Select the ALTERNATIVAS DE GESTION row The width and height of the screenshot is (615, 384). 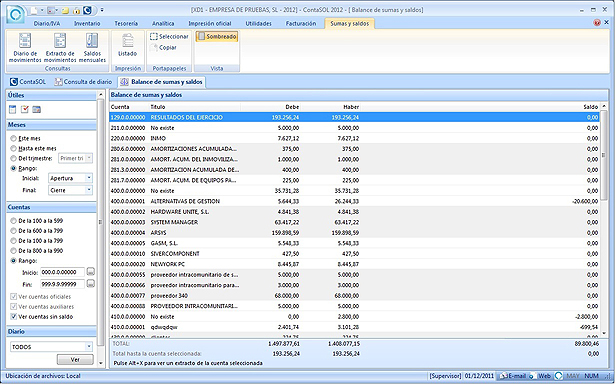[x=355, y=201]
